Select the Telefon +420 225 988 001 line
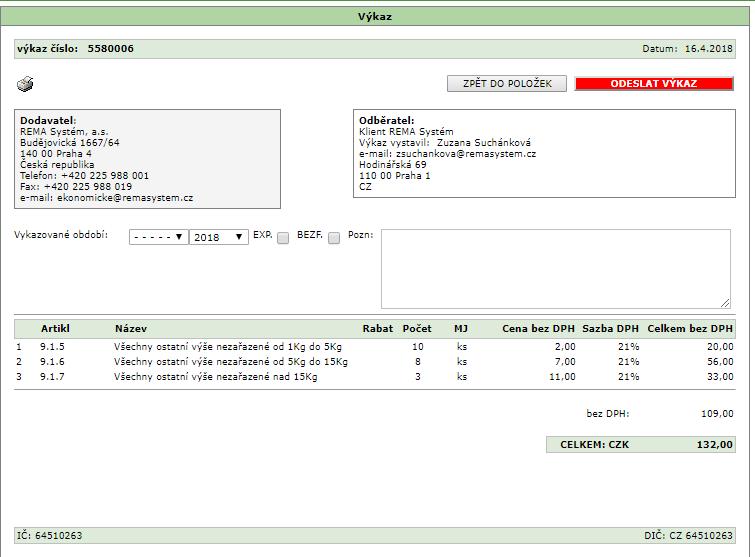This screenshot has width=755, height=557. click(x=84, y=176)
